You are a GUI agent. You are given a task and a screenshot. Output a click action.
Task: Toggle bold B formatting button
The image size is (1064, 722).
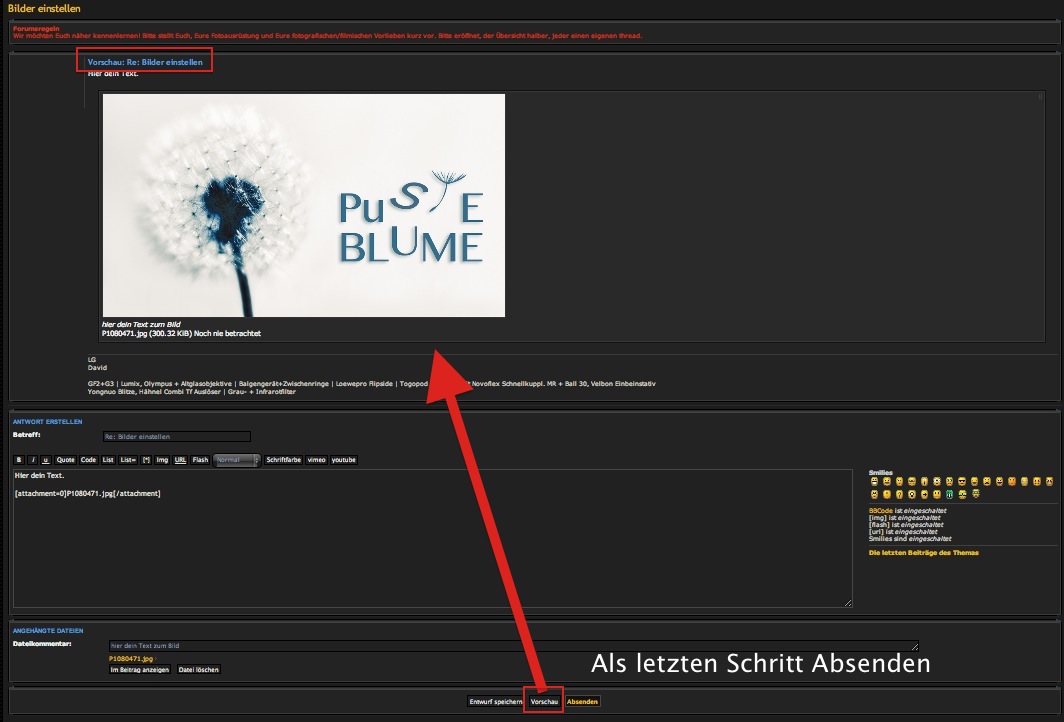19,460
